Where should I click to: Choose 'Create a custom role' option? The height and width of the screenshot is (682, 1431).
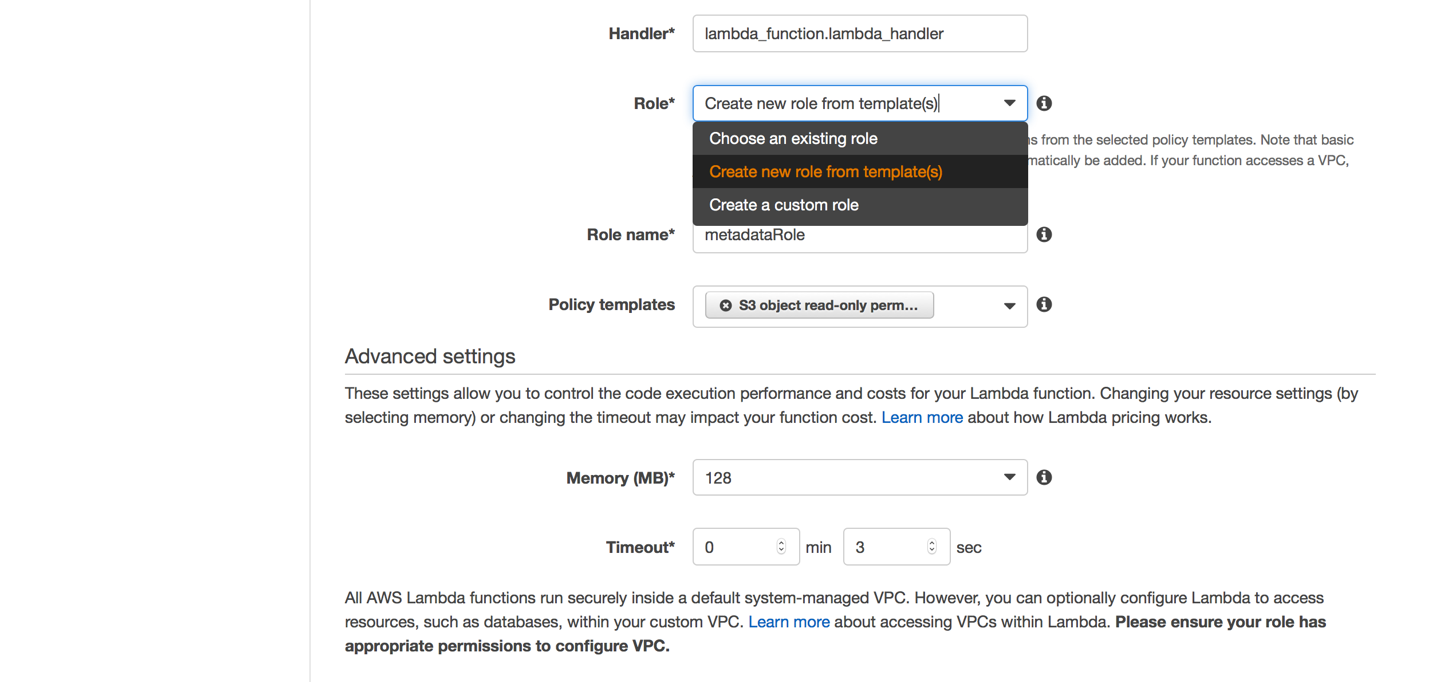783,205
